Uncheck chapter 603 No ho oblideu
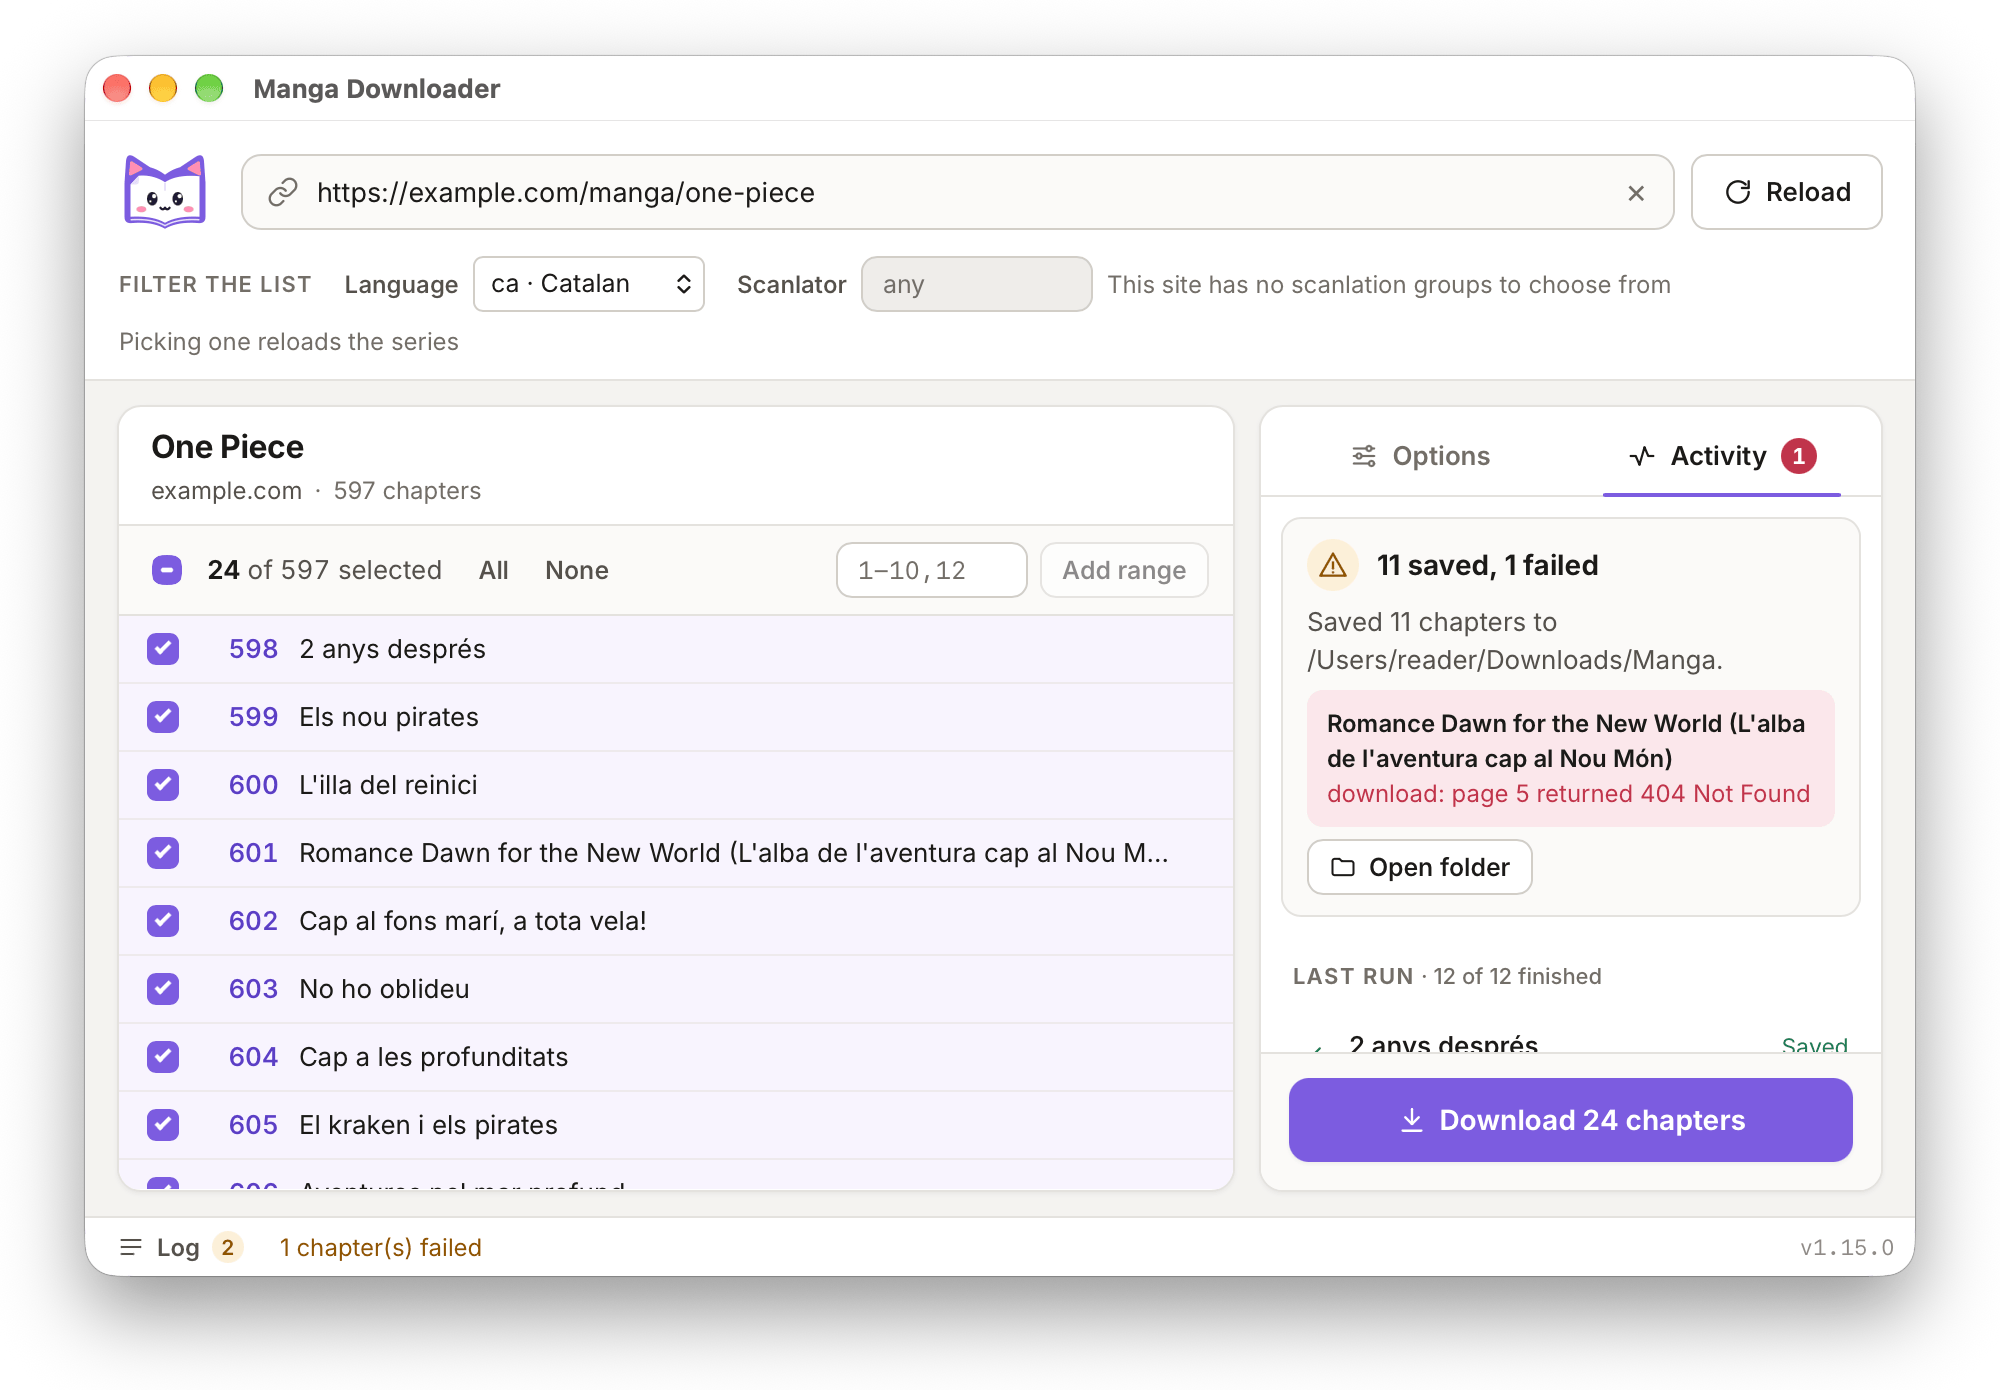The width and height of the screenshot is (2000, 1390). pos(163,989)
